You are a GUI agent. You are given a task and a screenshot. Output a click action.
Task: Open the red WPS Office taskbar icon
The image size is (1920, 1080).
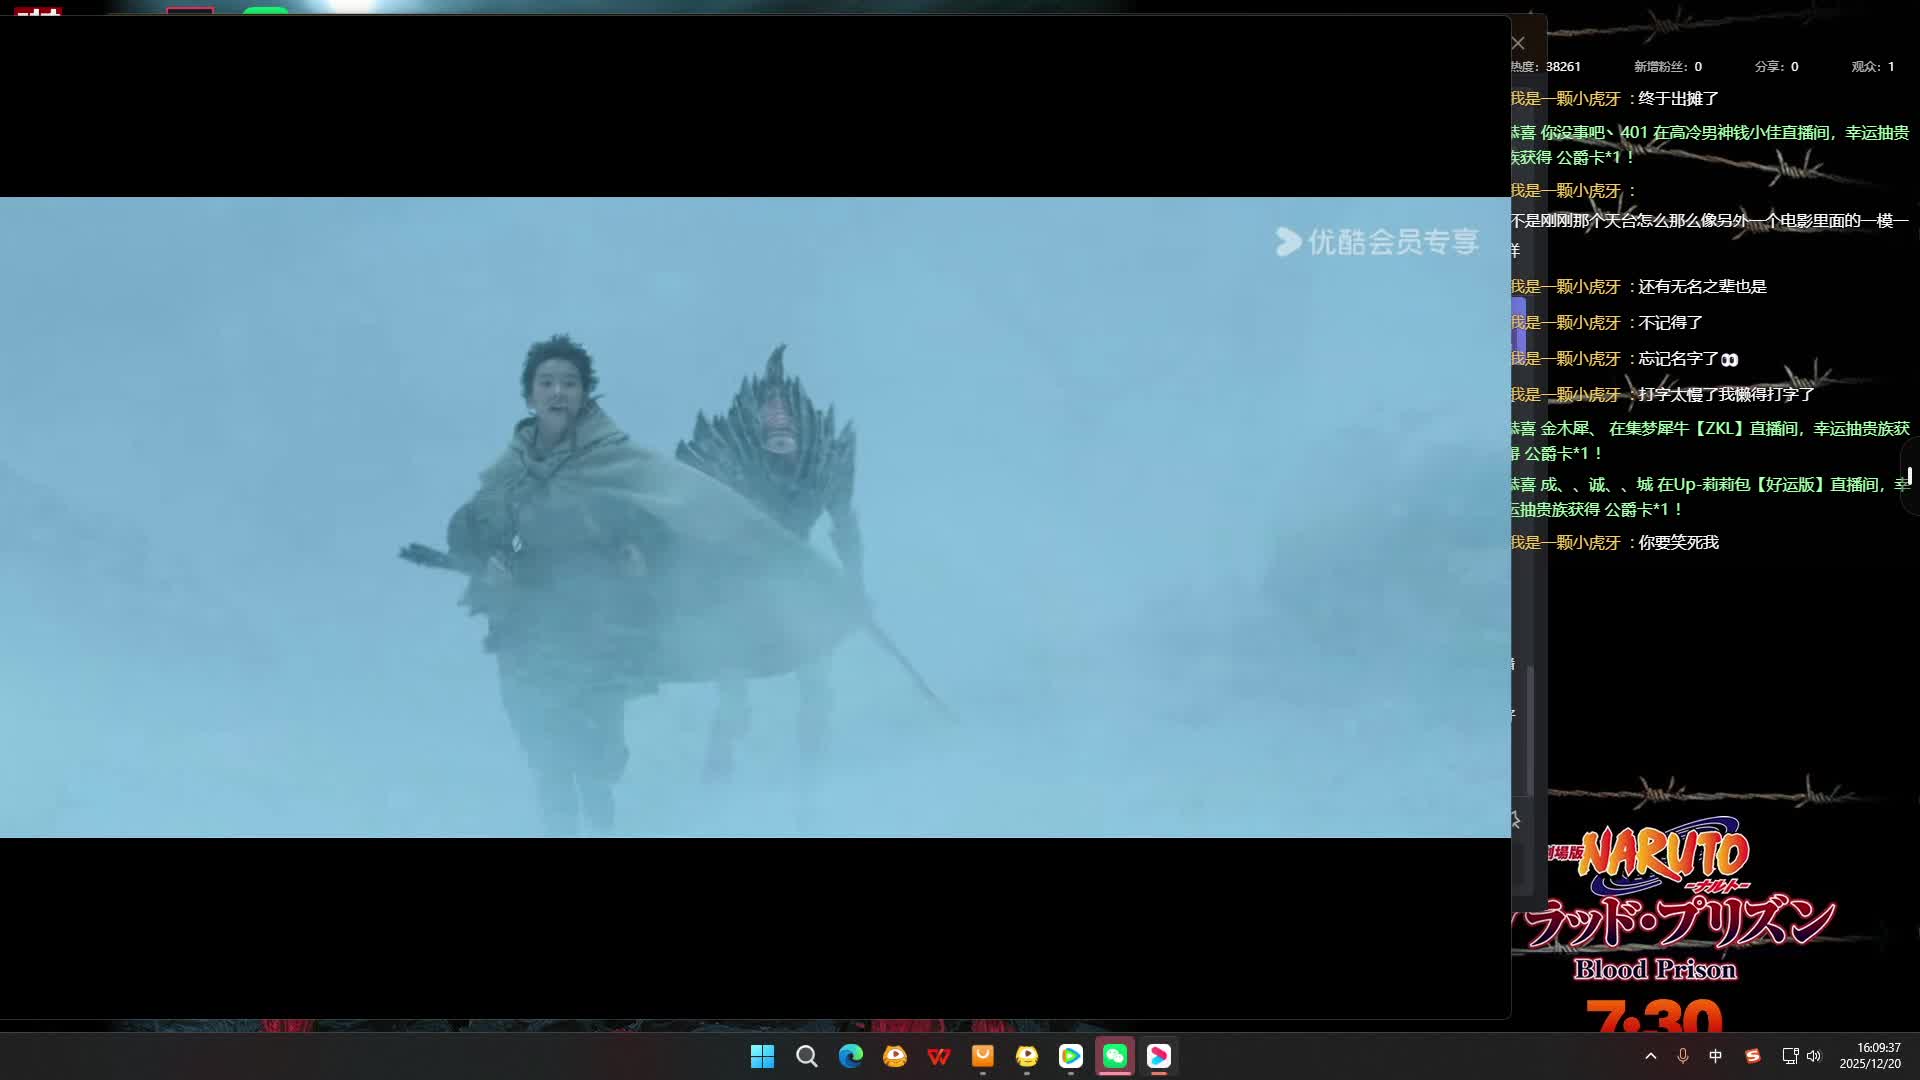[x=938, y=1056]
